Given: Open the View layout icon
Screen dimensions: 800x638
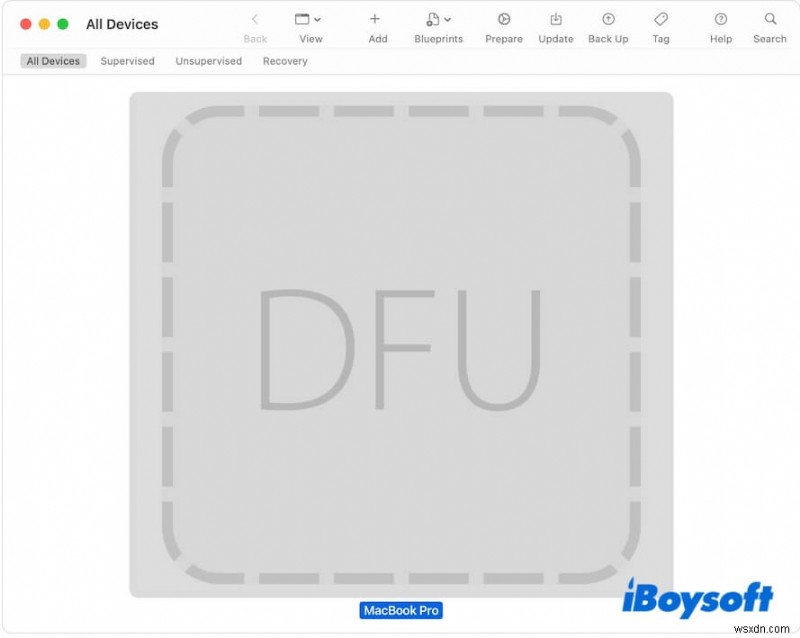Looking at the screenshot, I should click(302, 19).
